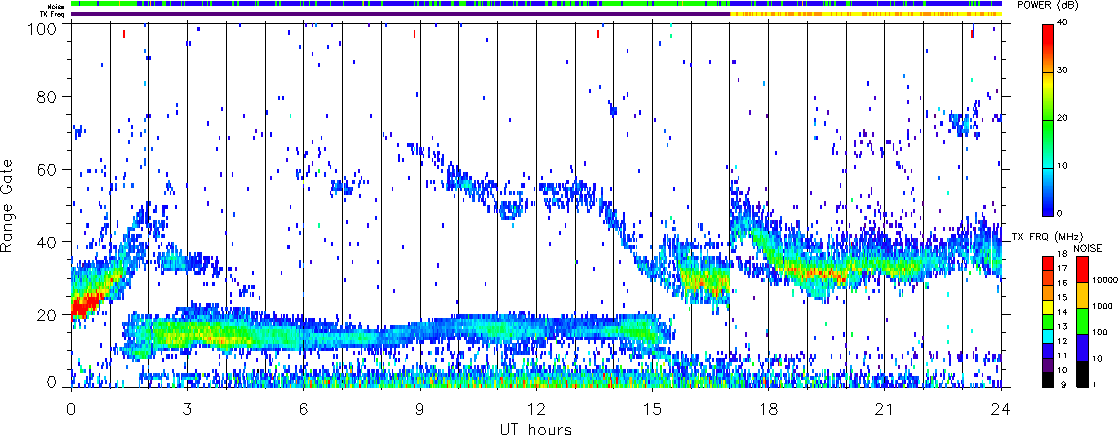Click the 18 label in TX FRQ legend
Screen dimensions: 1118x435
tap(1062, 254)
